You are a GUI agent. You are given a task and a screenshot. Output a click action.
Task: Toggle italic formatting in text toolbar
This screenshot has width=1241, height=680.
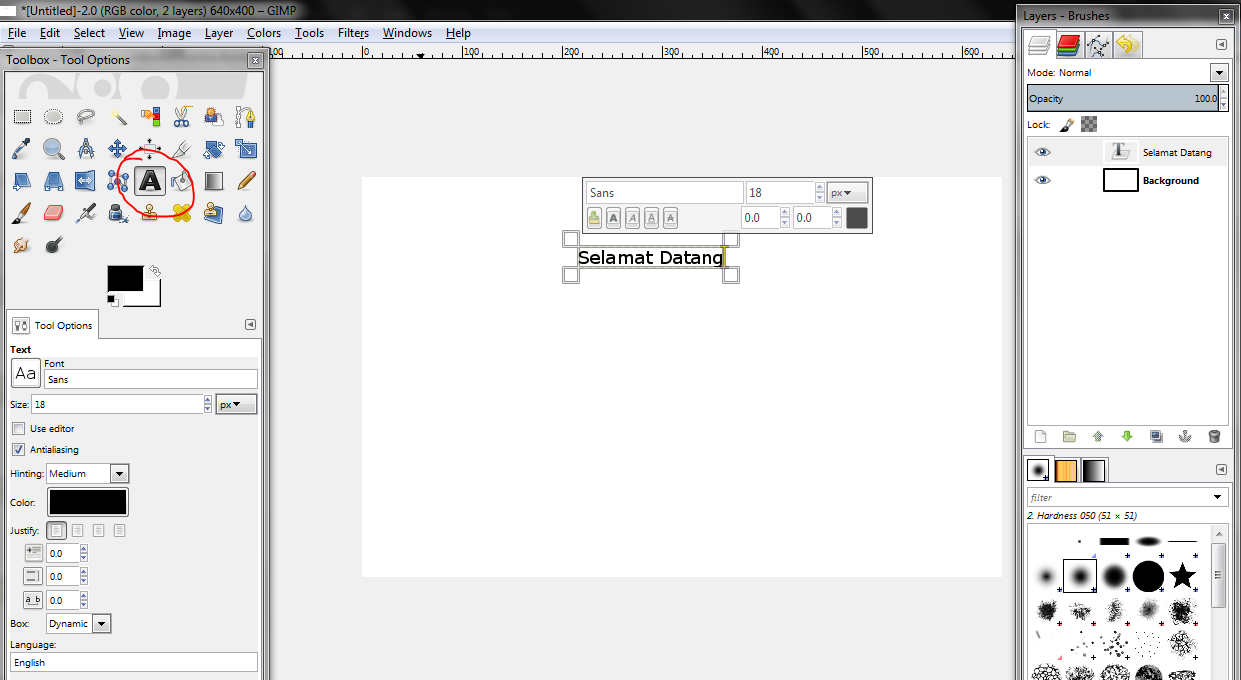click(x=633, y=217)
